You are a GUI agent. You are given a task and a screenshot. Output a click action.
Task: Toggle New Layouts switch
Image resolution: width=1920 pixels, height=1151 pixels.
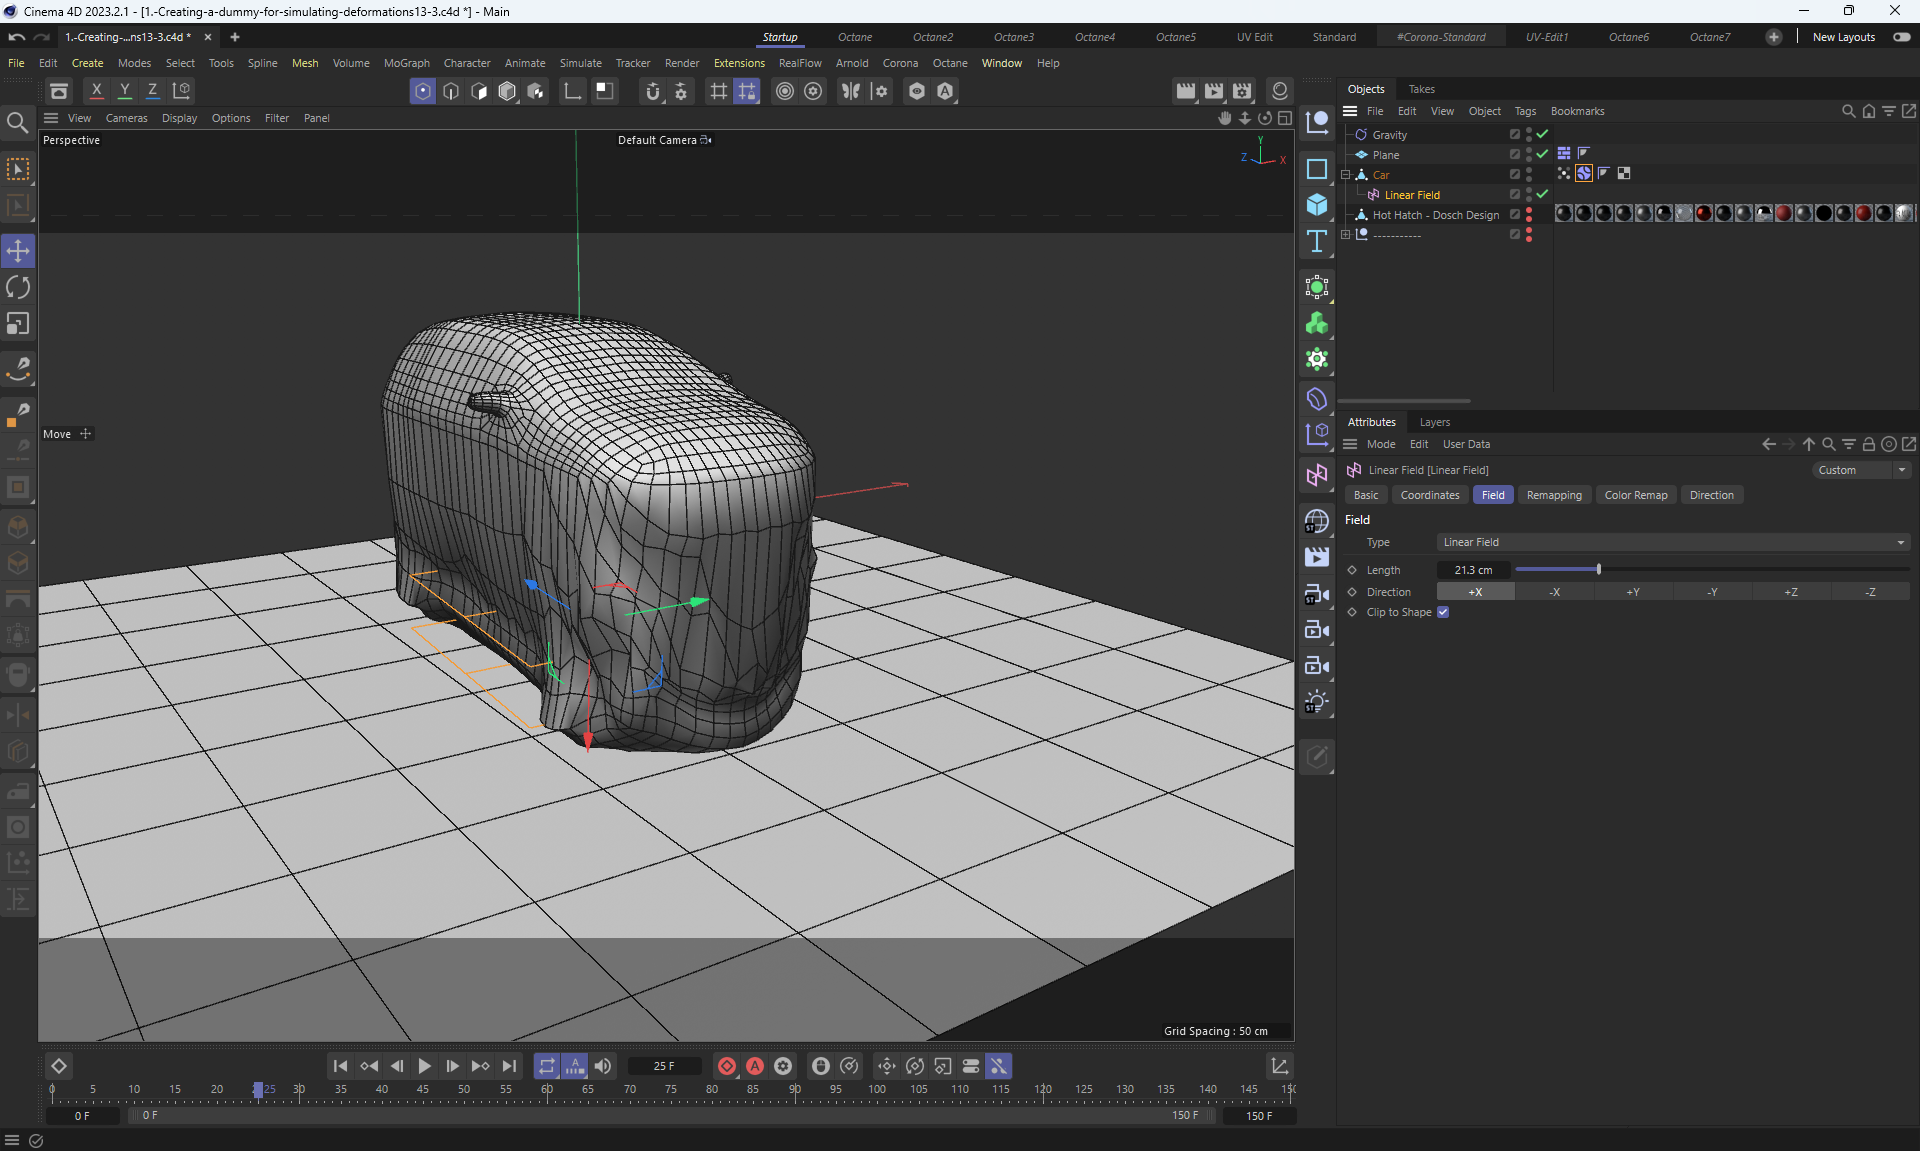[1901, 37]
